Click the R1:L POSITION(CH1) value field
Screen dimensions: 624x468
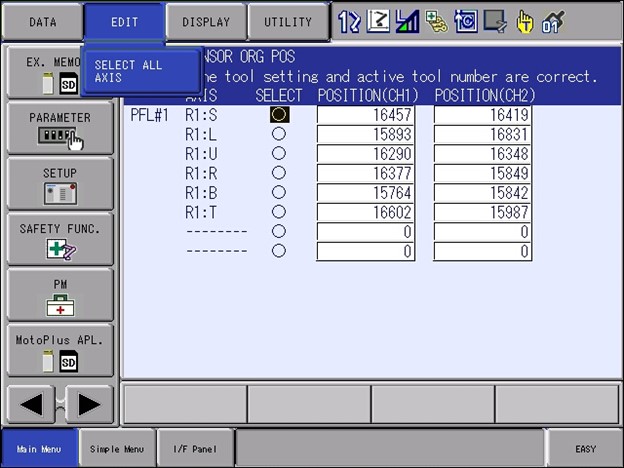[x=366, y=135]
